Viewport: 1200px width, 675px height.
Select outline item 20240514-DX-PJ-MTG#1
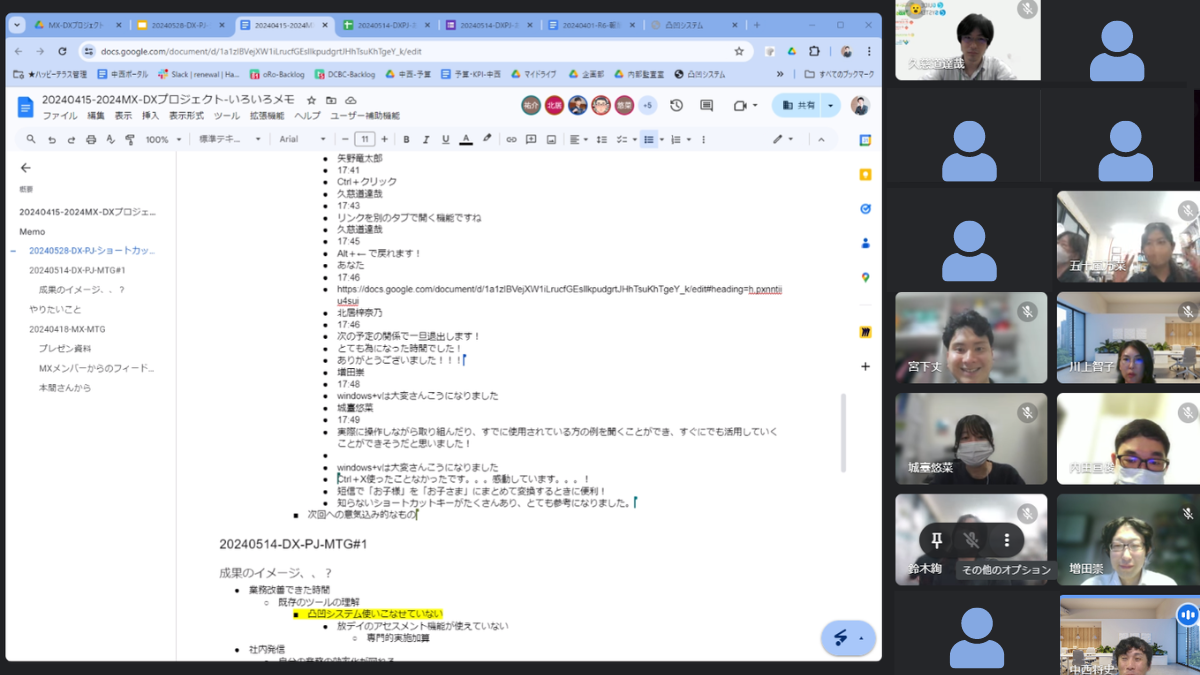tap(77, 270)
